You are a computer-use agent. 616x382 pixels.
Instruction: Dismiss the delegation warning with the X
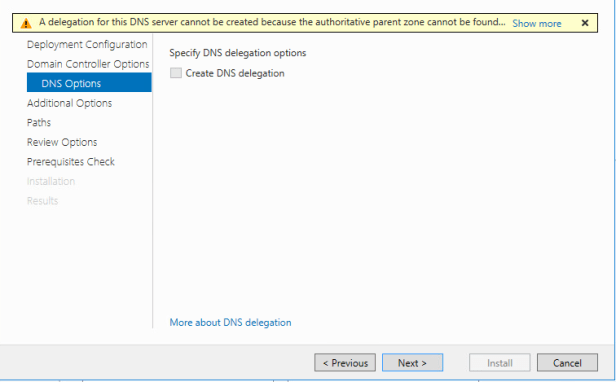point(585,23)
